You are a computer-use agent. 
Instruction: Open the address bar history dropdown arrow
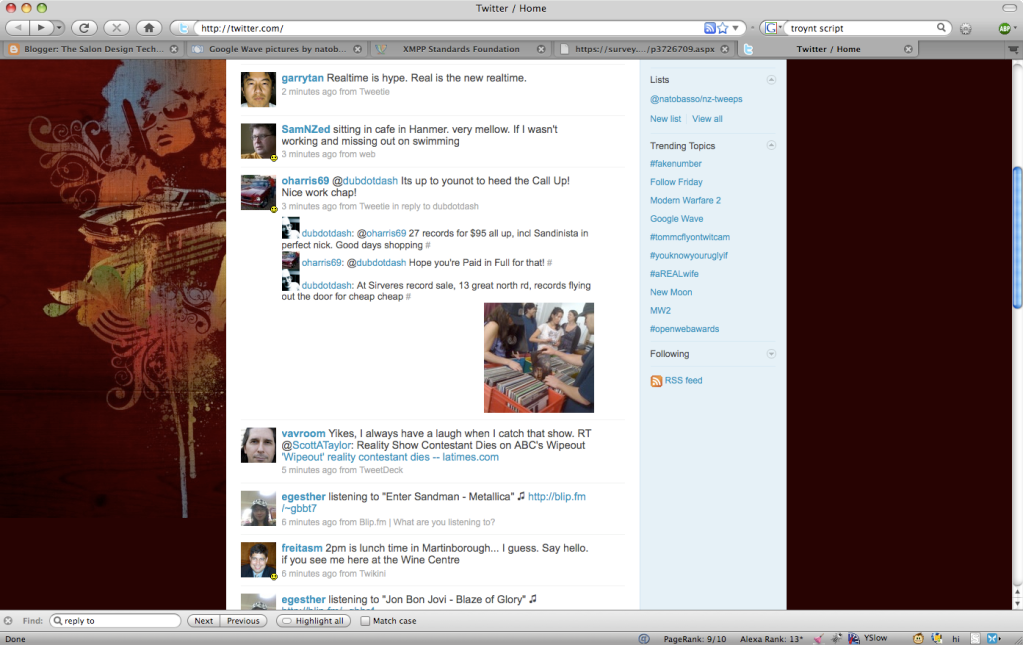click(x=735, y=28)
